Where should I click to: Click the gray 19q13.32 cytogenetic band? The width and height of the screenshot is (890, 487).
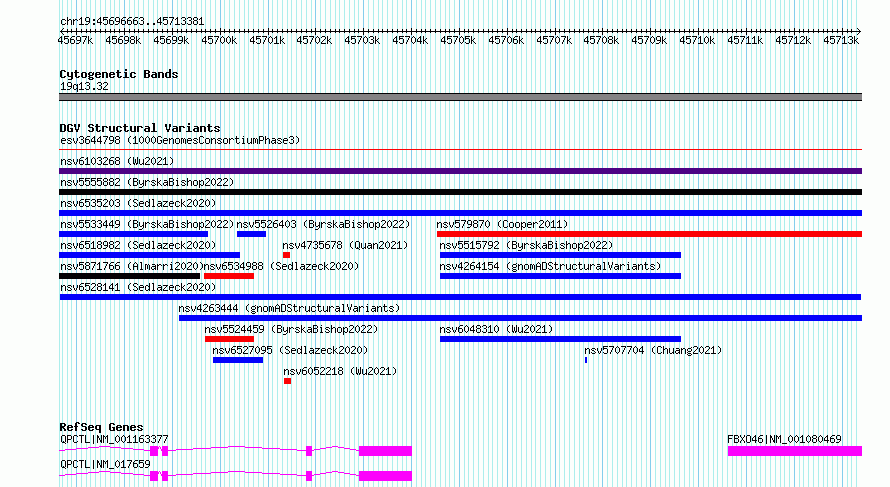point(460,97)
